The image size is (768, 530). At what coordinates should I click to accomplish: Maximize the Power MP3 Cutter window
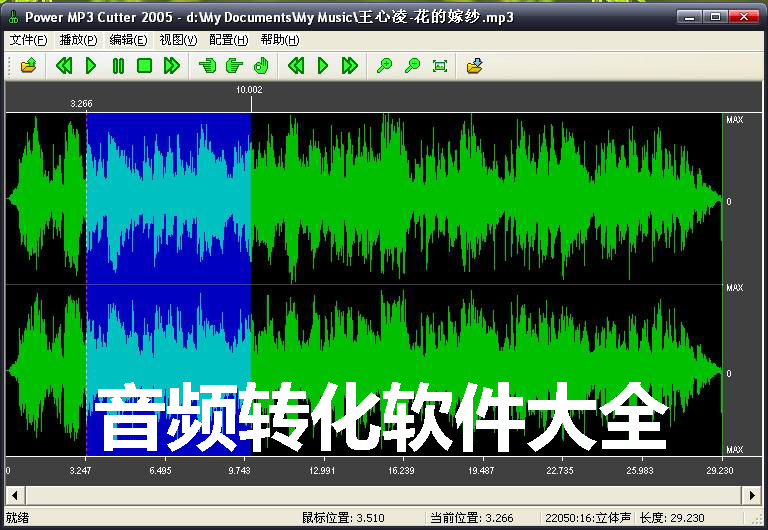pyautogui.click(x=715, y=17)
